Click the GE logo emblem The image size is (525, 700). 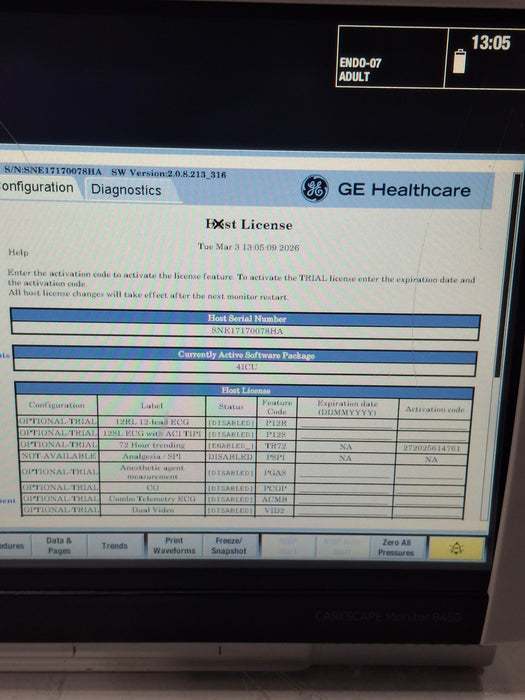tap(315, 188)
